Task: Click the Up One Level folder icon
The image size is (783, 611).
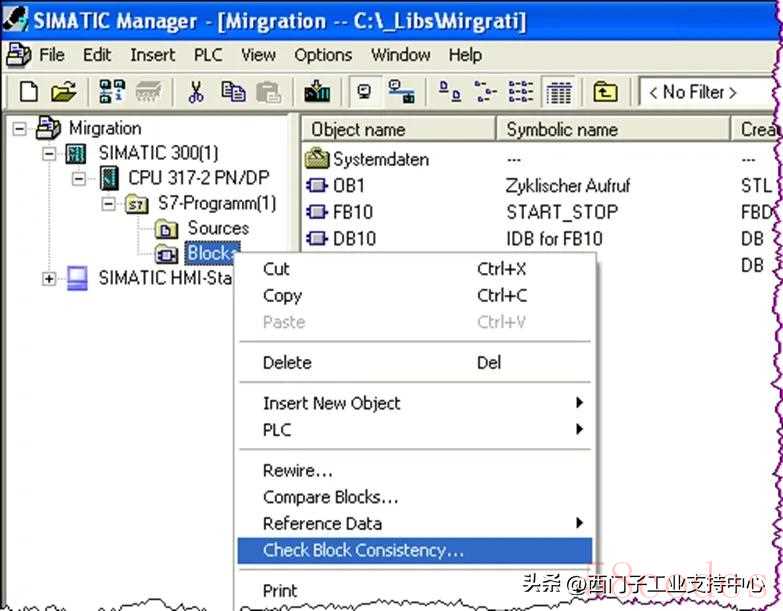Action: click(x=605, y=92)
